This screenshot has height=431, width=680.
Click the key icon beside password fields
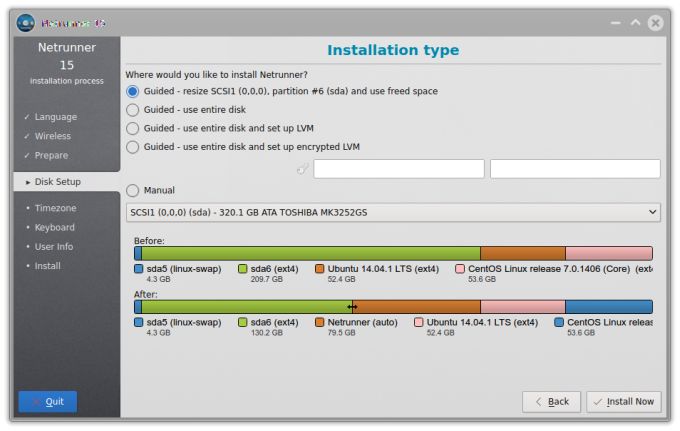click(x=302, y=169)
